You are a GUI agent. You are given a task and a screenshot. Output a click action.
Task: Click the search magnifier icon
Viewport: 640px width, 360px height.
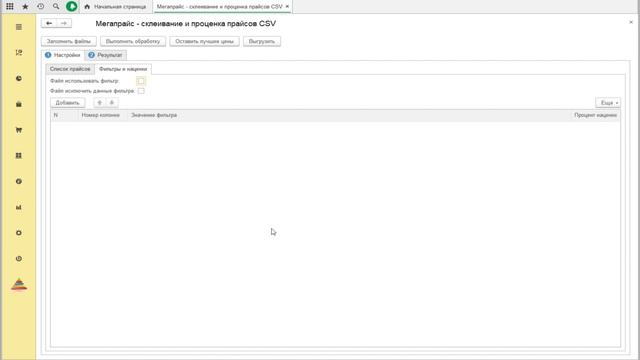[x=56, y=7]
